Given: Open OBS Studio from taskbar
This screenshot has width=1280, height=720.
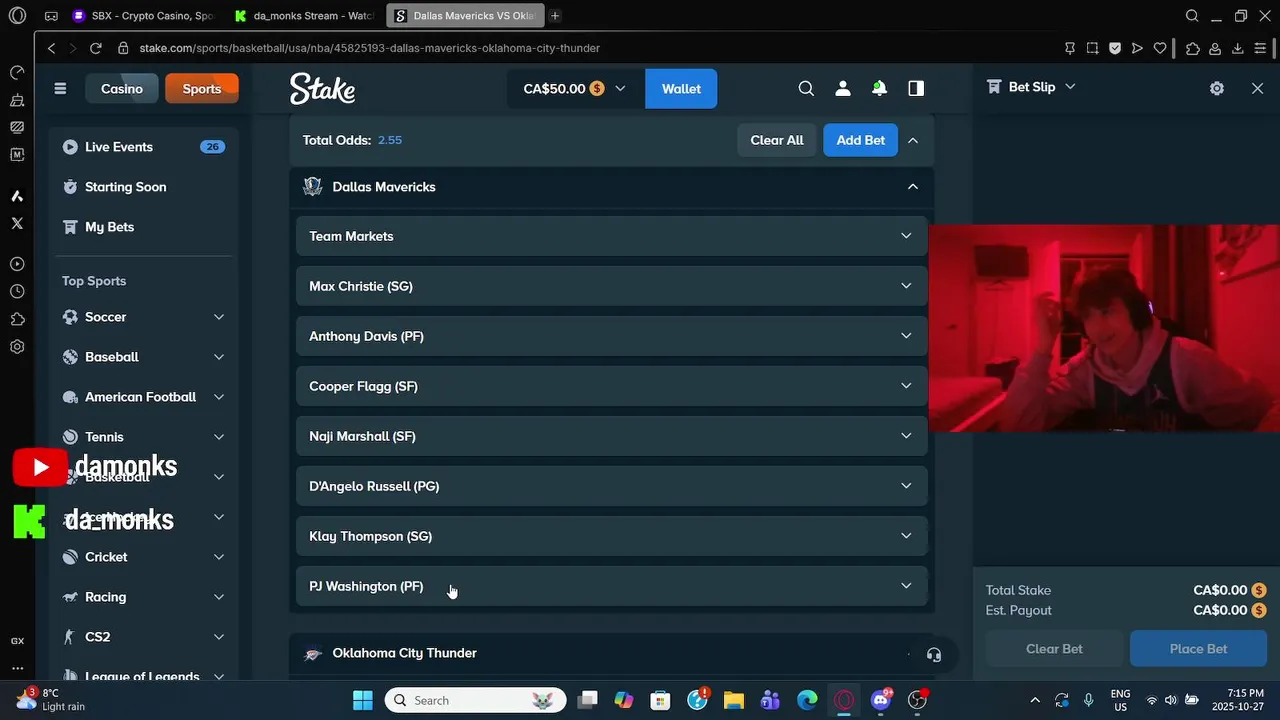Looking at the screenshot, I should pos(917,700).
